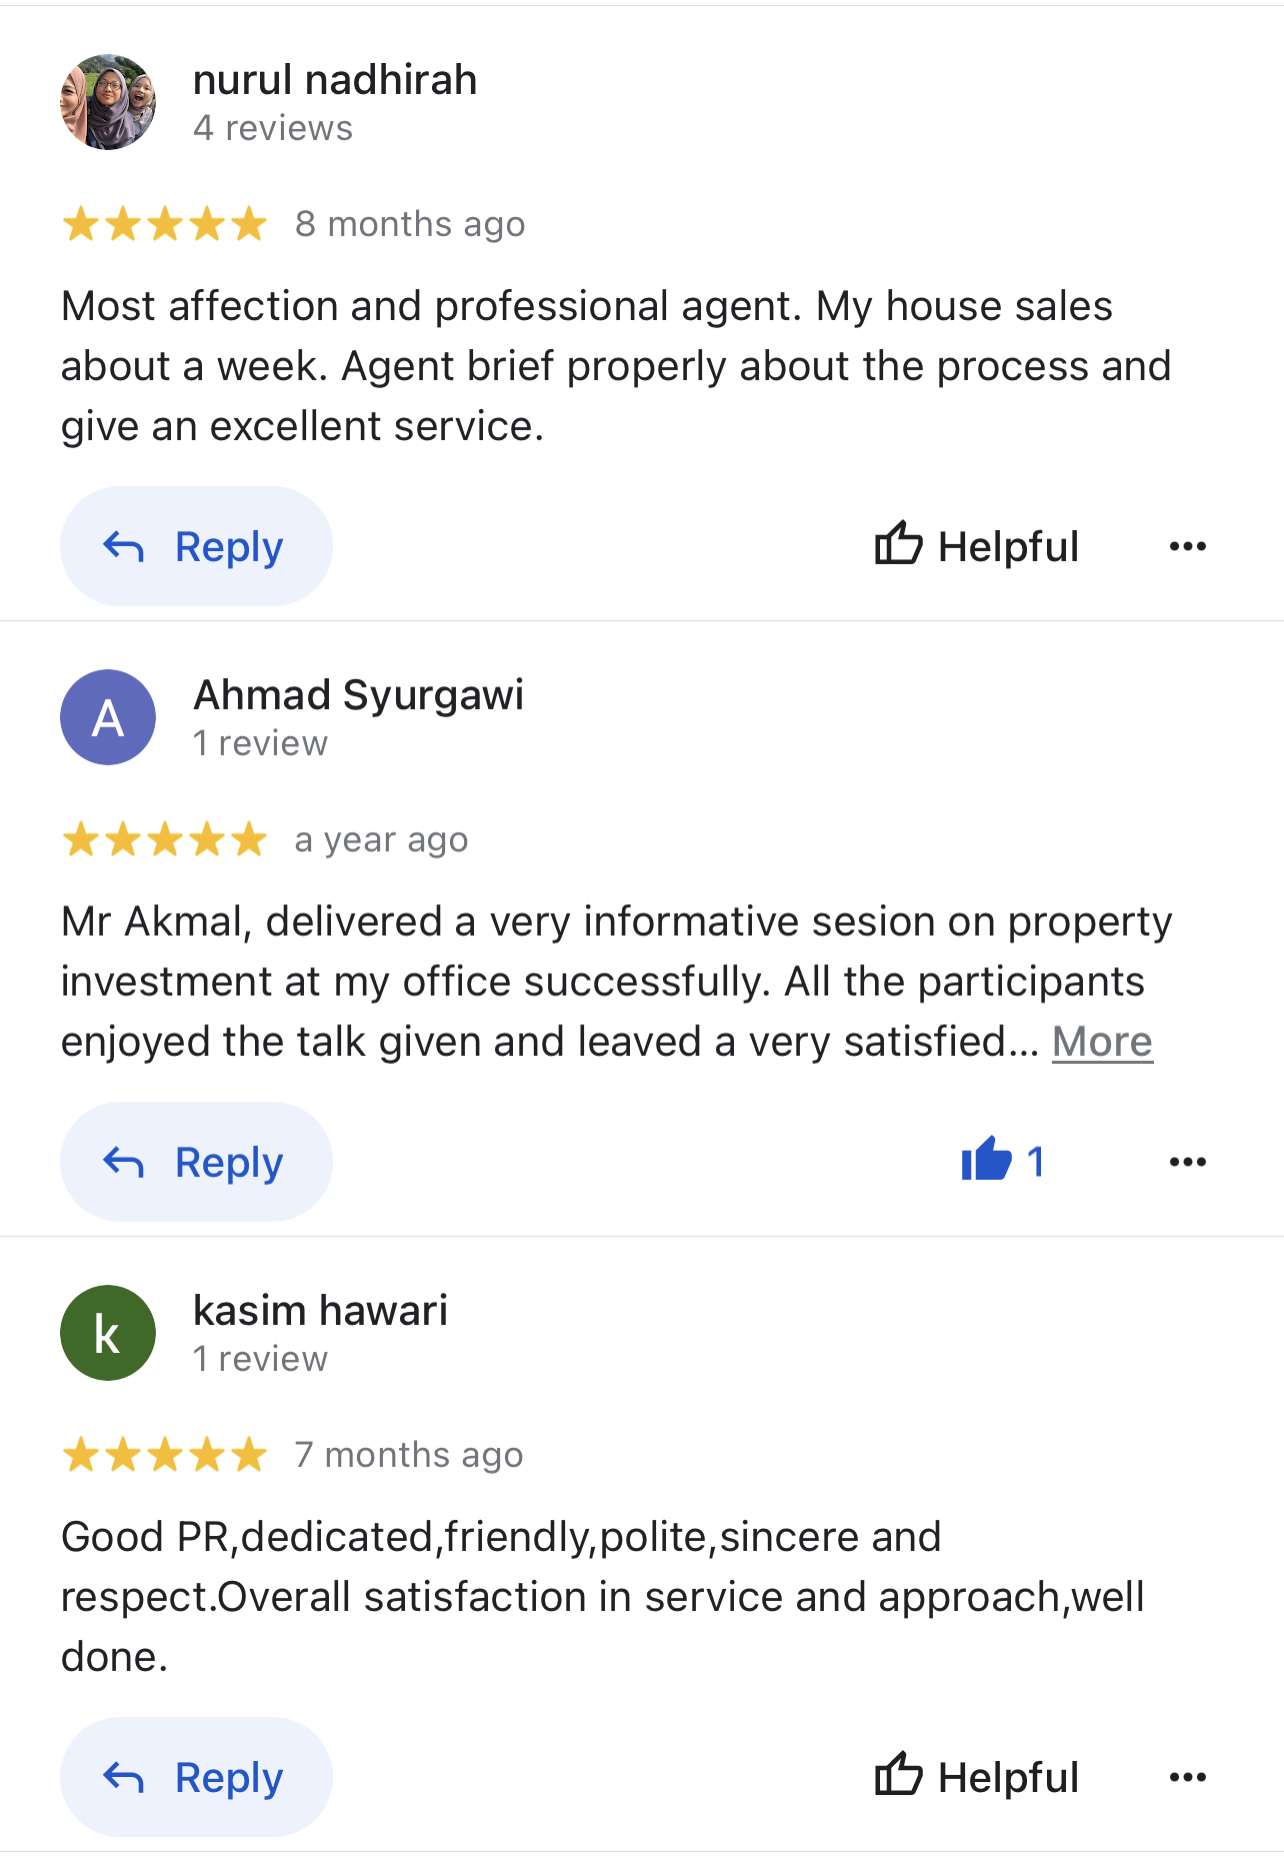Mark kasim hawari's review as Helpful
Viewport: 1284px width, 1864px height.
[977, 1777]
